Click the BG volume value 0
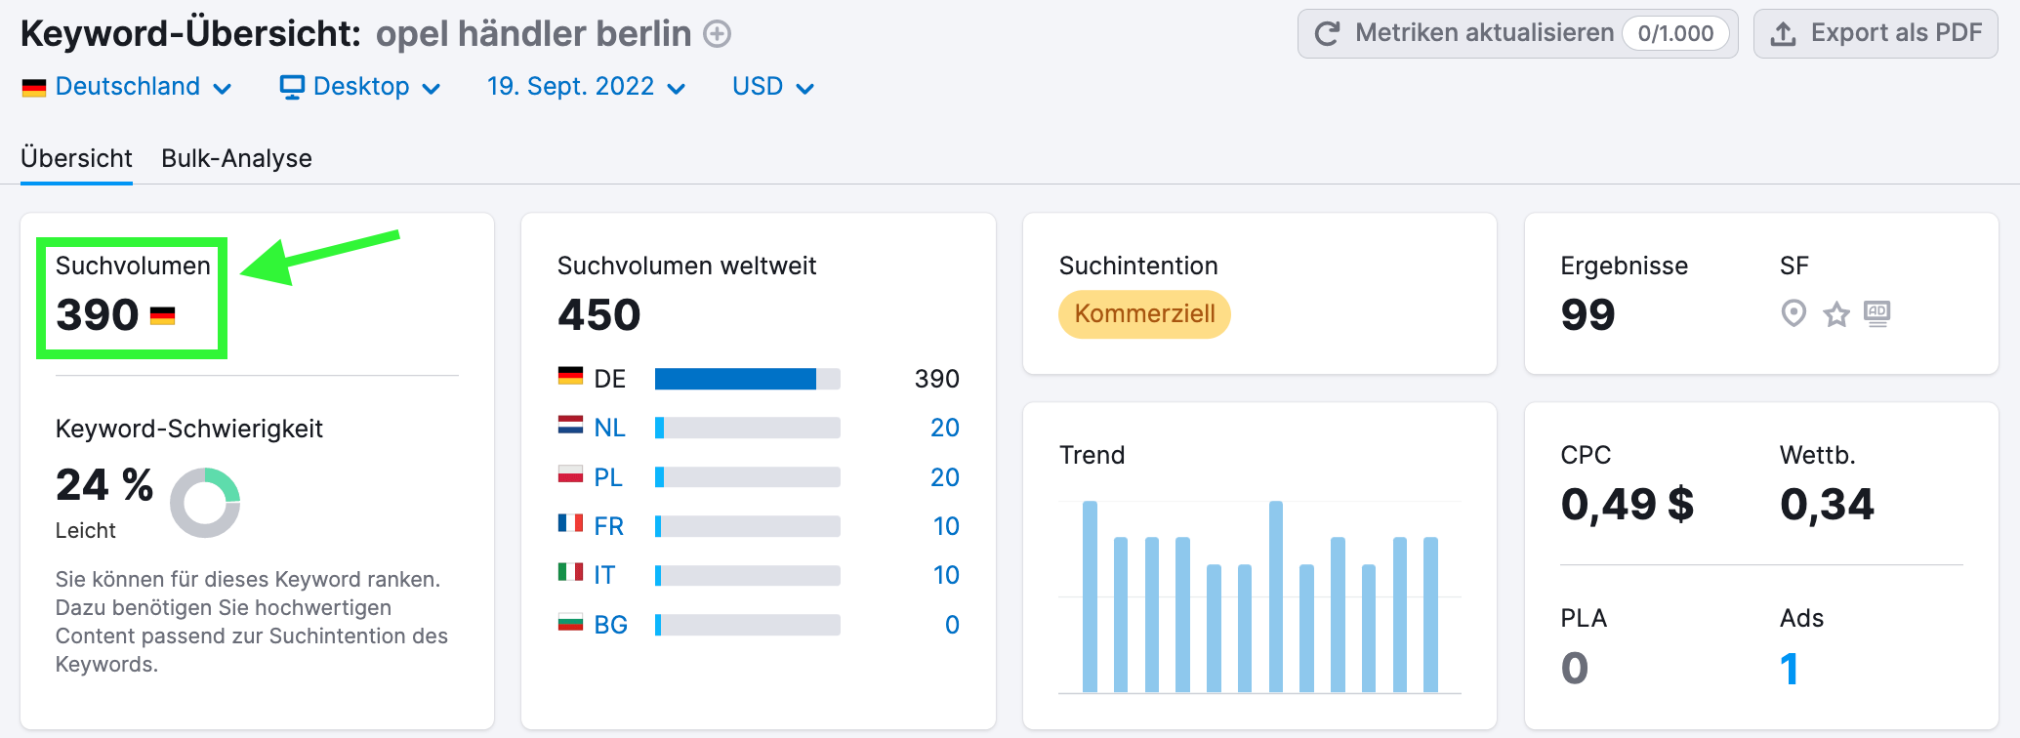This screenshot has height=738, width=2020. [x=952, y=625]
